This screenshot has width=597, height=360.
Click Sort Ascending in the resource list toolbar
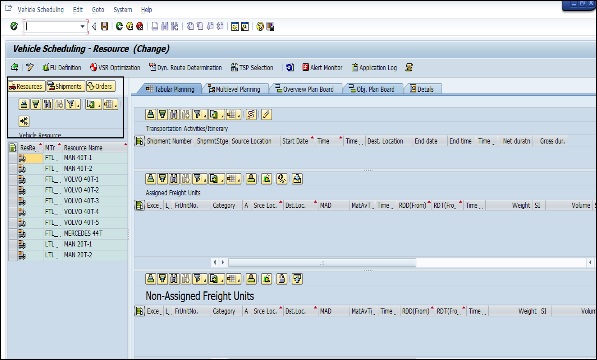[24, 104]
